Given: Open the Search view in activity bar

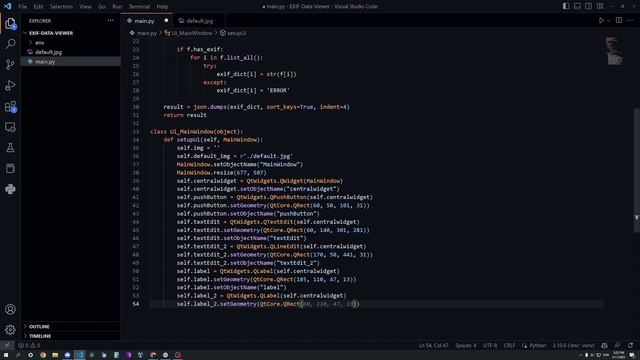Looking at the screenshot, I should point(10,44).
